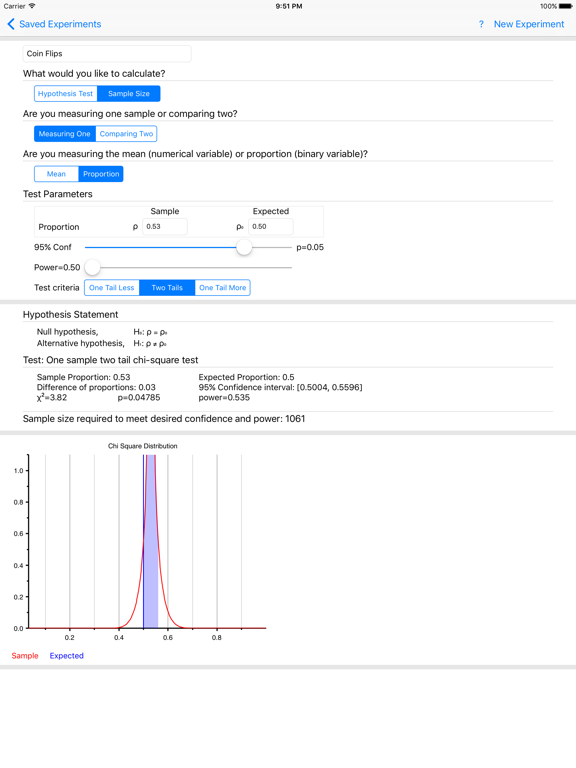Click the Chi Square Distribution chart title
The width and height of the screenshot is (576, 768).
point(143,446)
